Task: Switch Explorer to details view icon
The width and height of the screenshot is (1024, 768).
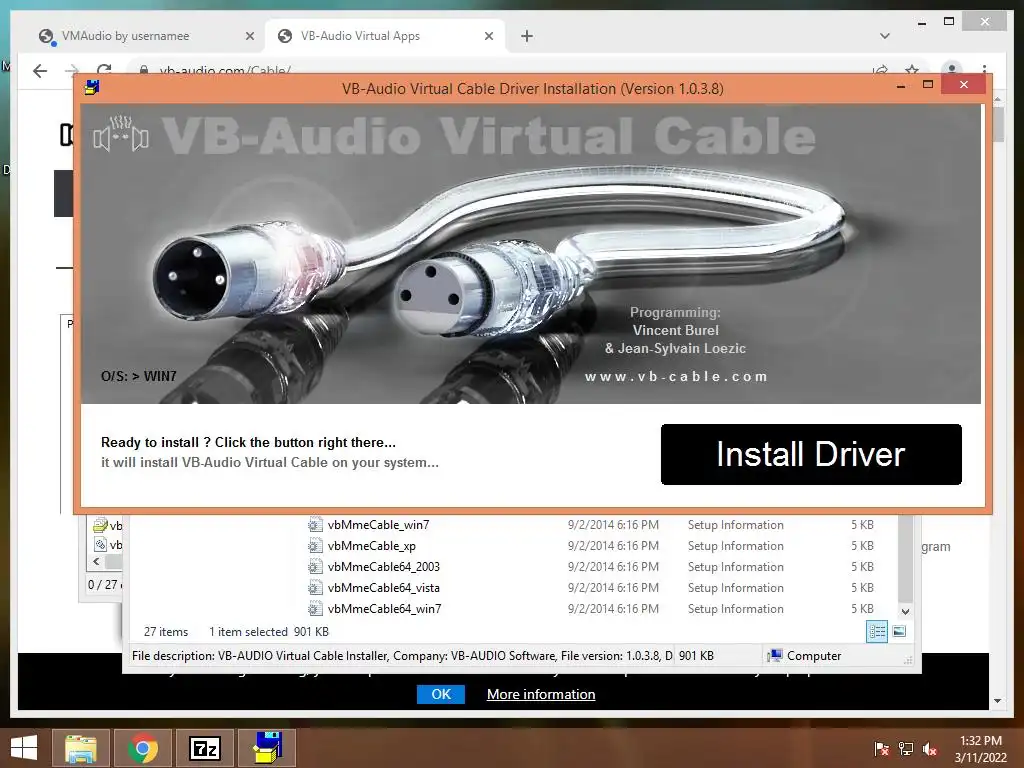Action: click(x=876, y=631)
